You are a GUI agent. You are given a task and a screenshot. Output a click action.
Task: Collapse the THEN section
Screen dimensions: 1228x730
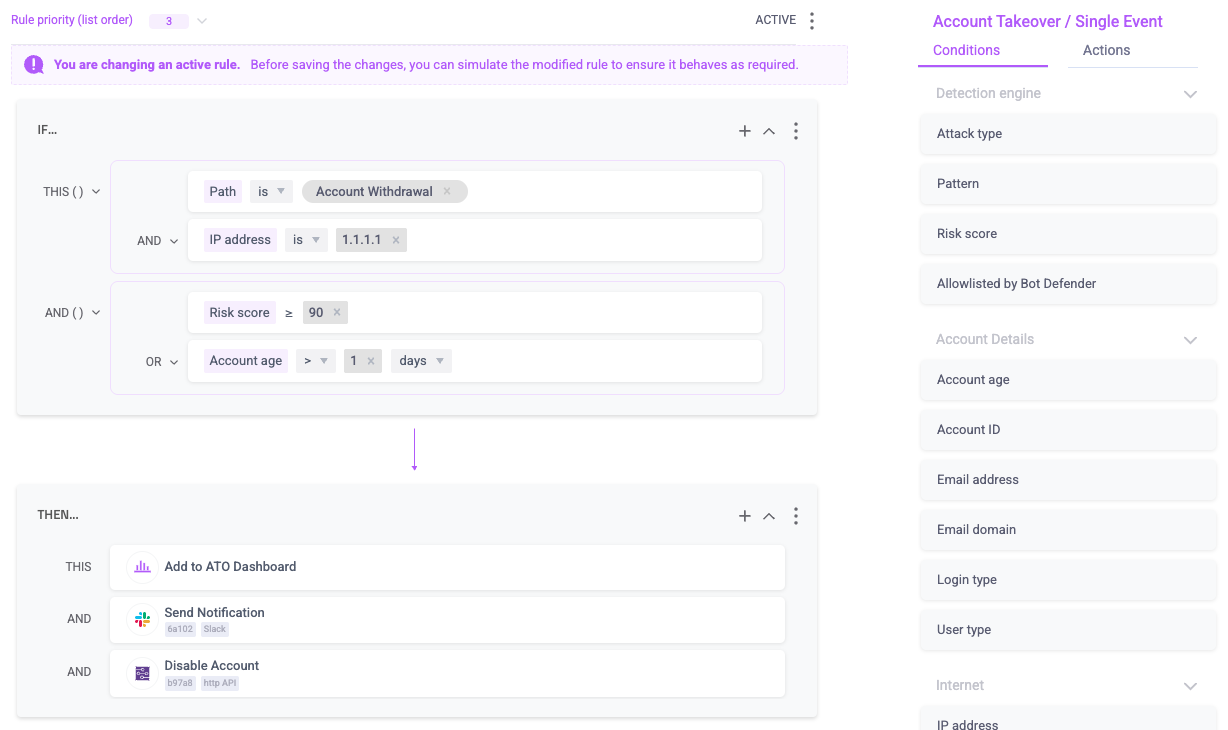tap(769, 516)
